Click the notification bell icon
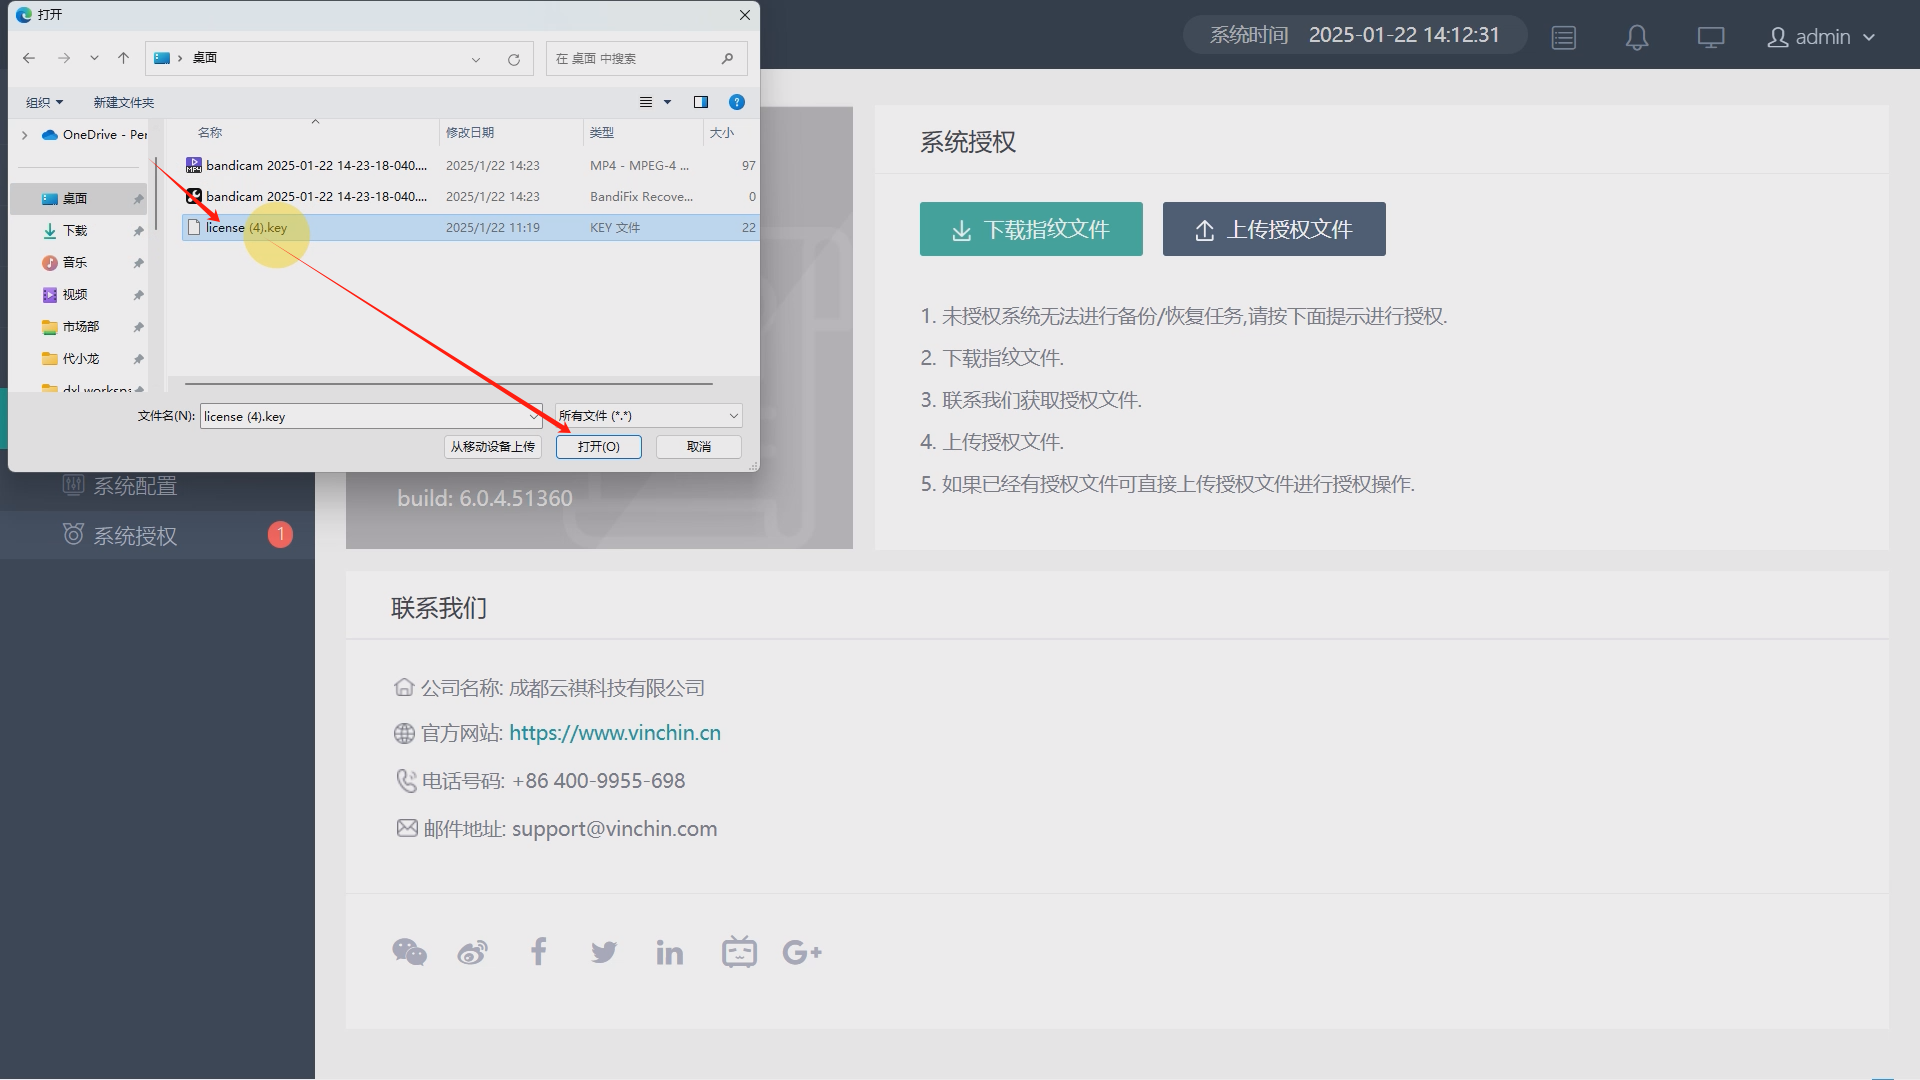Screen dimensions: 1920x1080 coord(1636,38)
